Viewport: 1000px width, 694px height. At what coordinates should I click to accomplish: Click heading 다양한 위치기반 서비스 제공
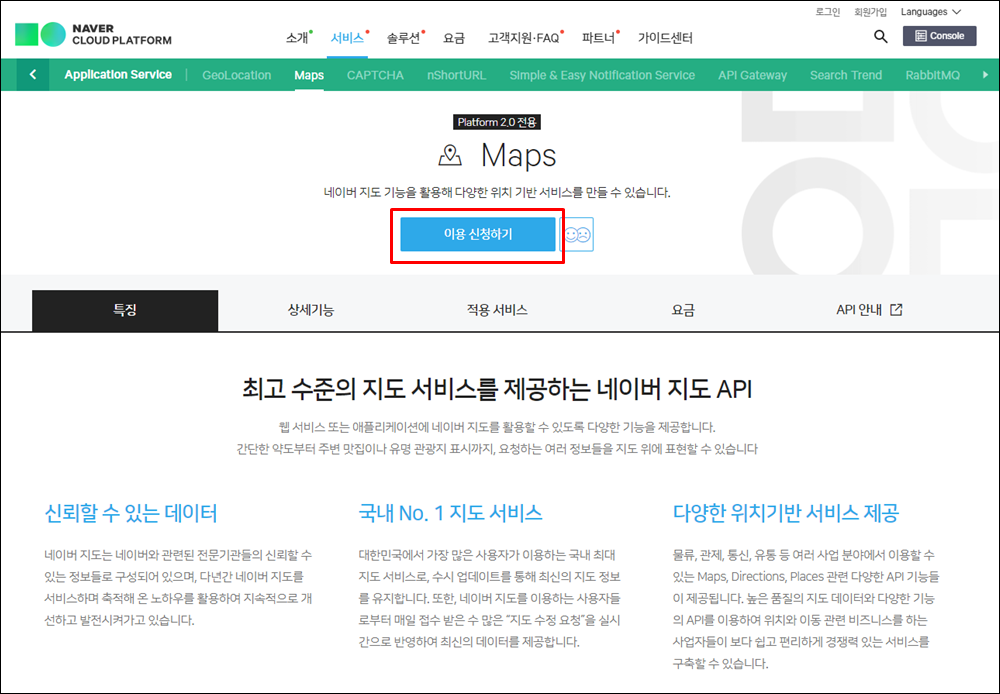click(x=786, y=513)
